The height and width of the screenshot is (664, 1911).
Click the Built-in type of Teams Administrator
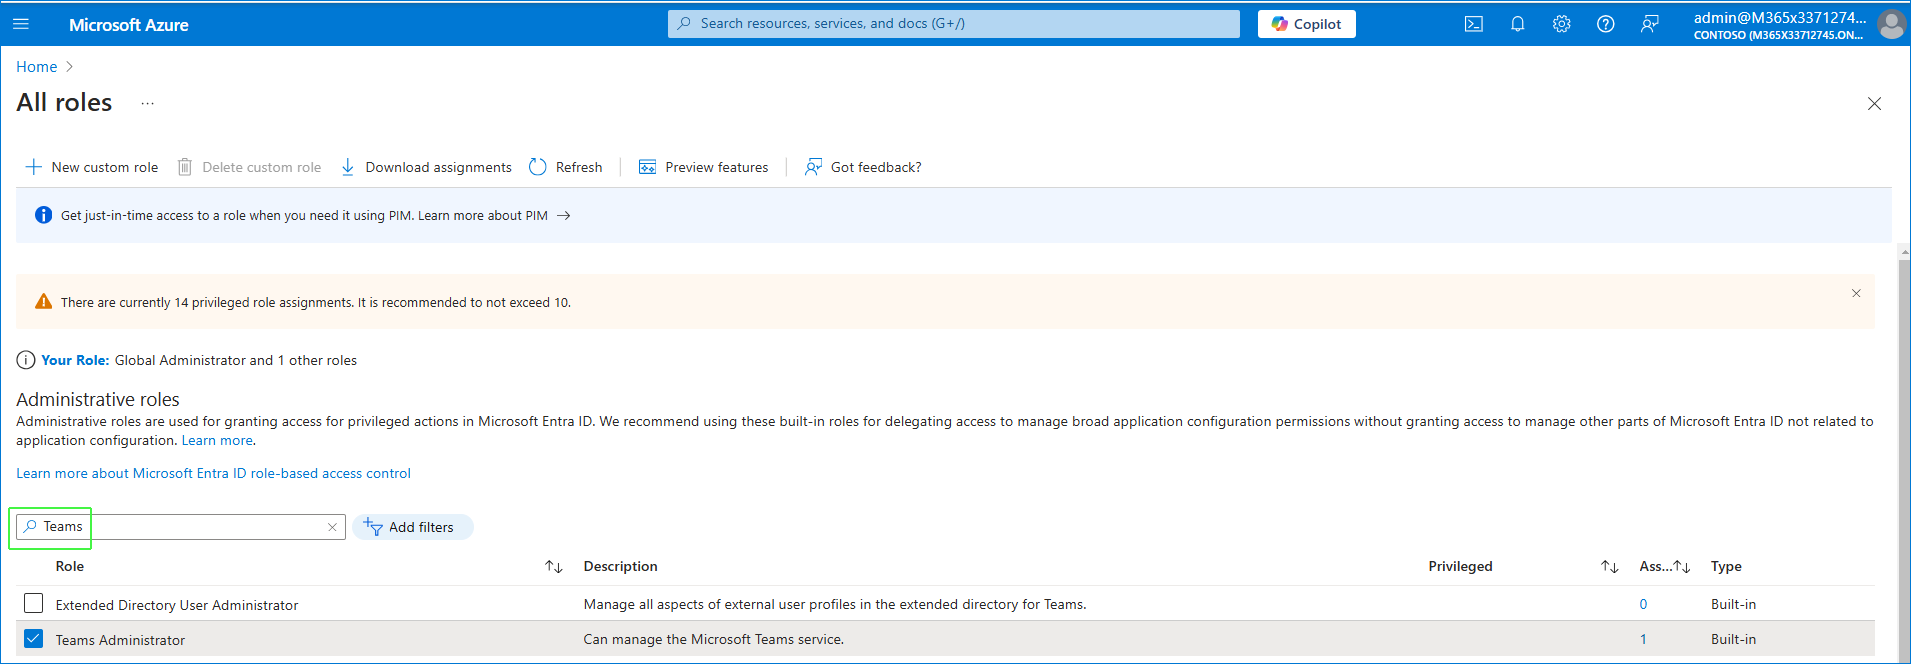coord(1733,639)
